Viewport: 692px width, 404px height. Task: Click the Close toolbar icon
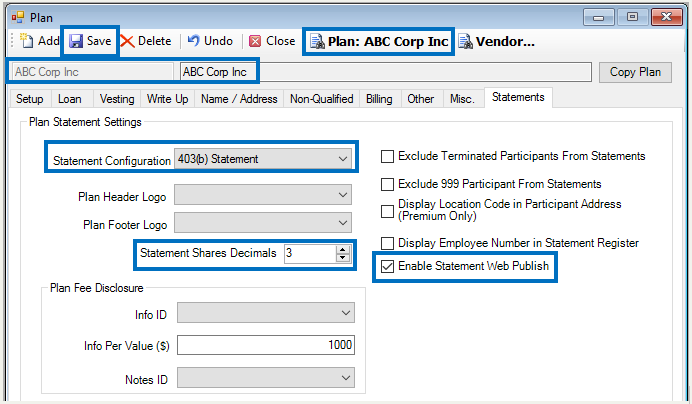click(255, 41)
